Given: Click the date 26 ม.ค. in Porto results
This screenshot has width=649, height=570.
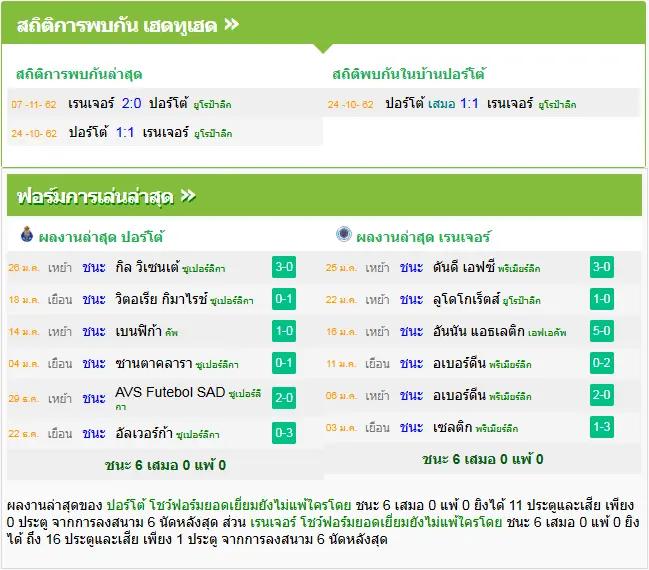Looking at the screenshot, I should 24,268.
